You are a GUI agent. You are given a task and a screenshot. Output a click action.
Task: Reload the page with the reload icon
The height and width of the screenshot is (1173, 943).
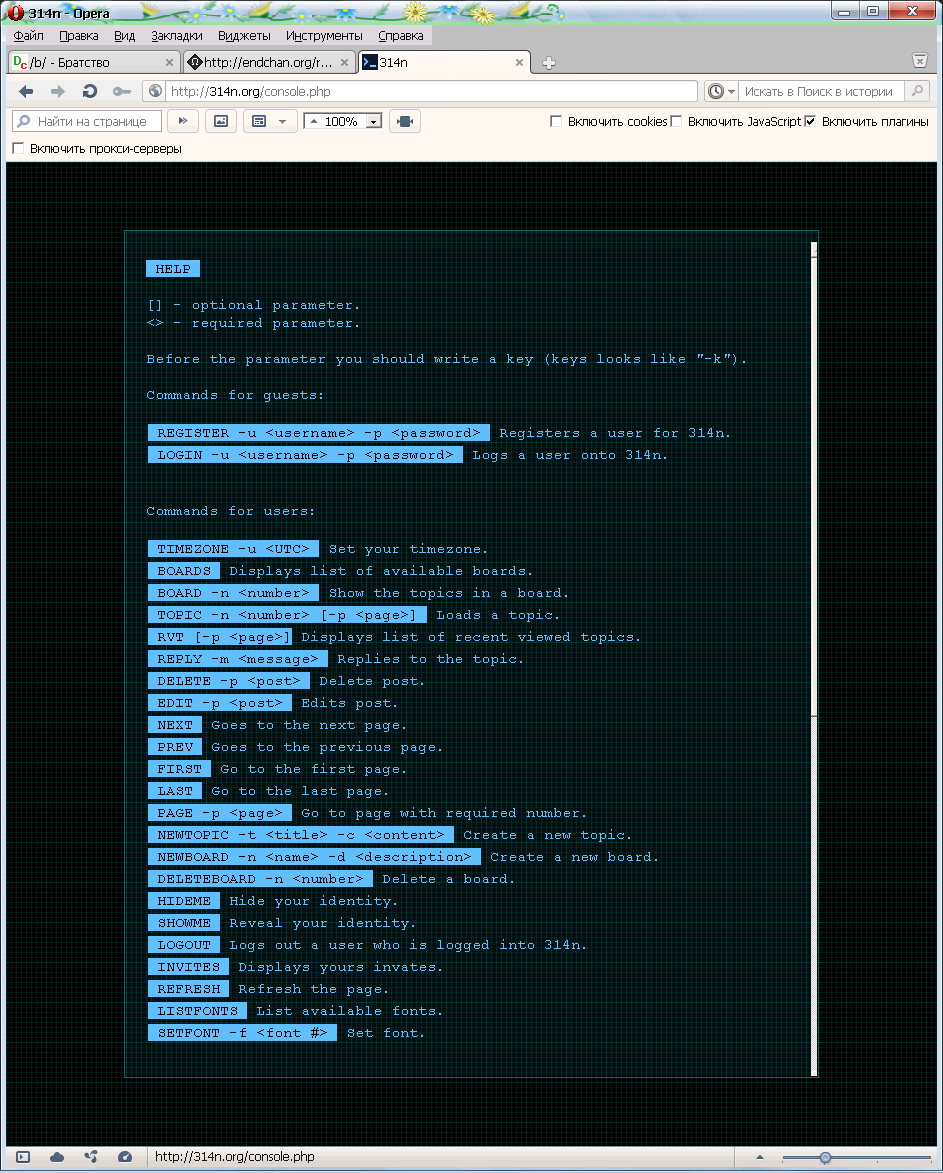pyautogui.click(x=90, y=91)
